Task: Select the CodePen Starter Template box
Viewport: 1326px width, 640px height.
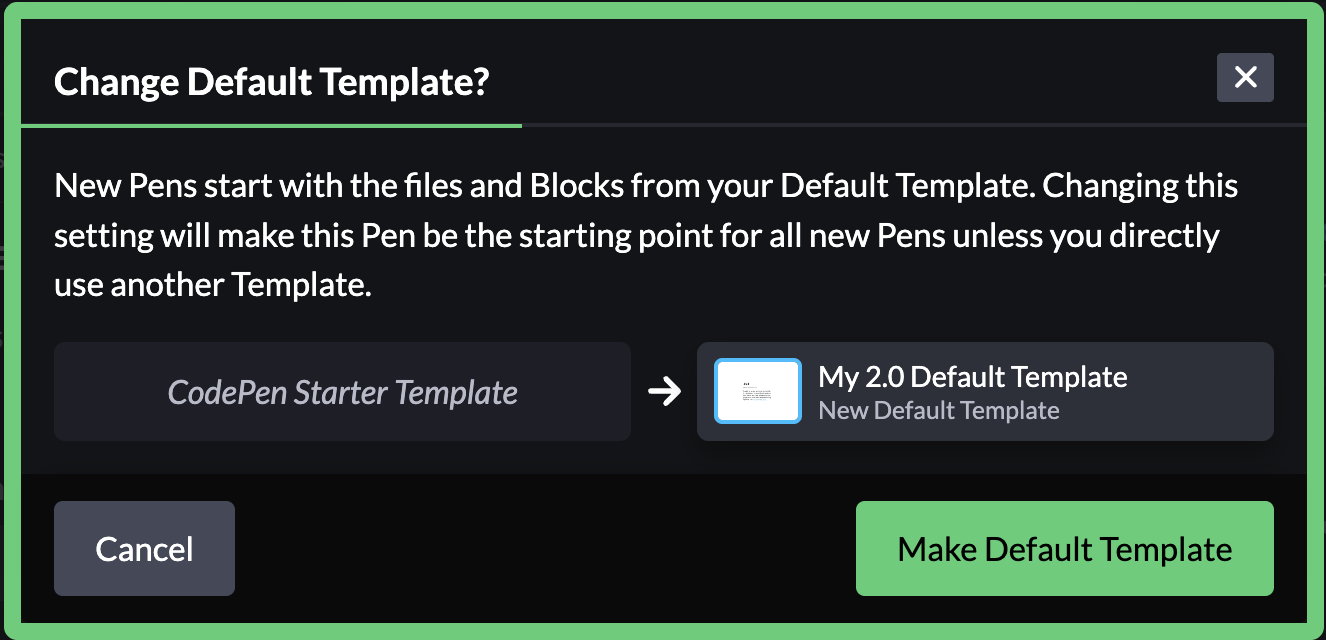Action: tap(342, 392)
